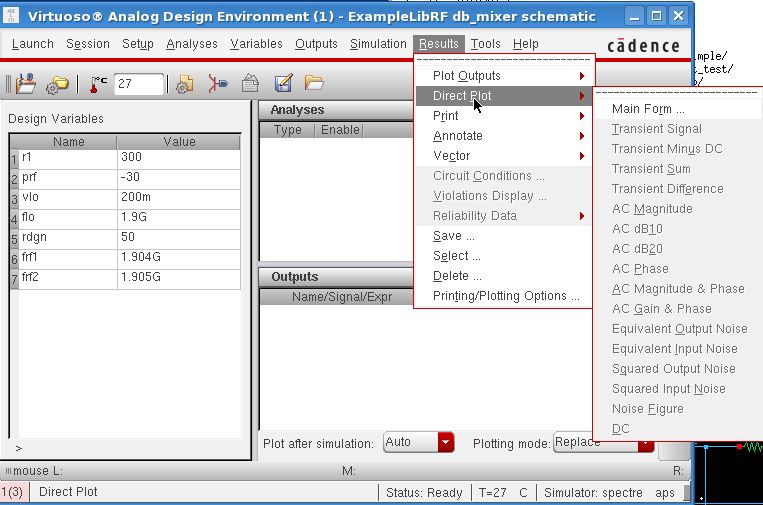
Task: Click the gear-and-yellow-folder toolbar icon
Action: 57,85
